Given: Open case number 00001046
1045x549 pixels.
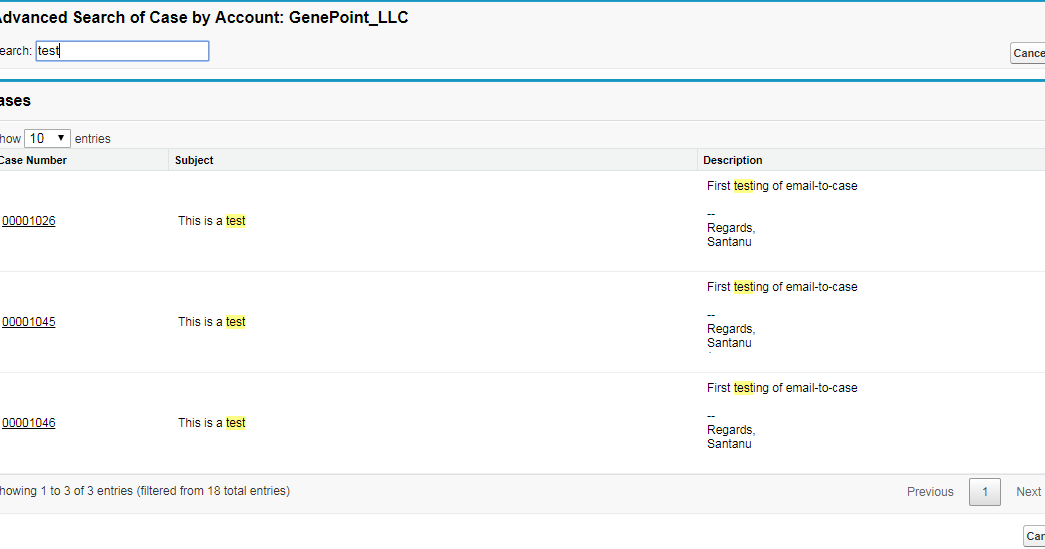Looking at the screenshot, I should (29, 423).
